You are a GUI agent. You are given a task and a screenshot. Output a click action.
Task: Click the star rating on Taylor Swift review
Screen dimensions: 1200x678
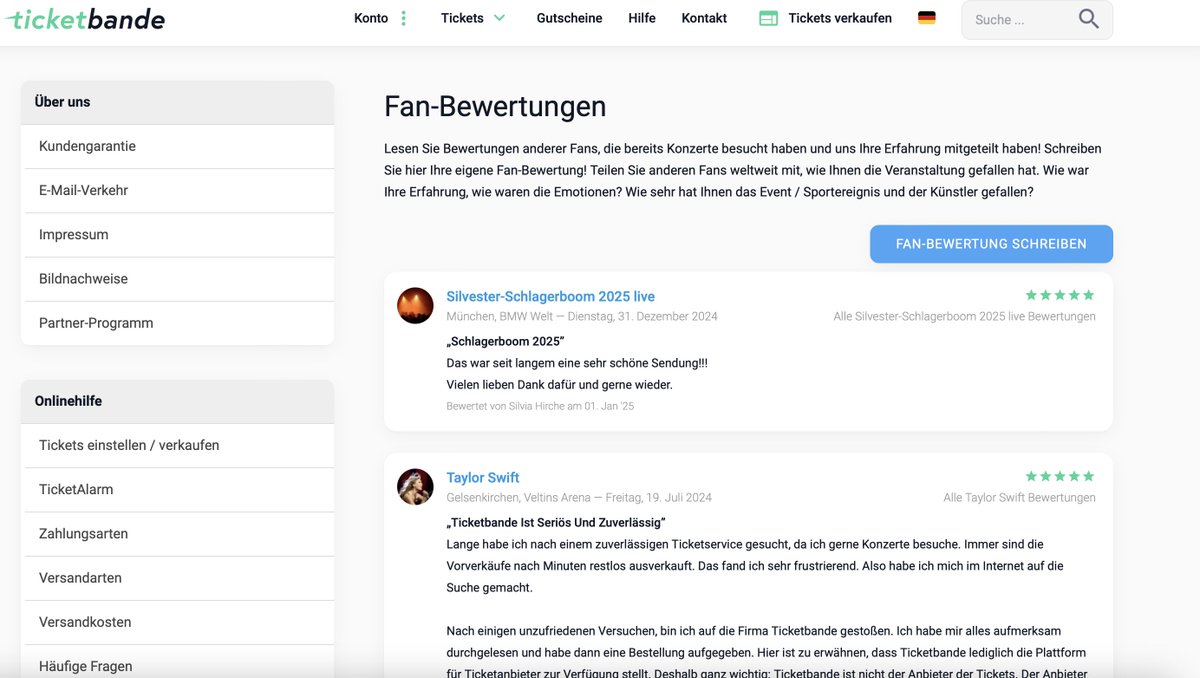[x=1060, y=476]
